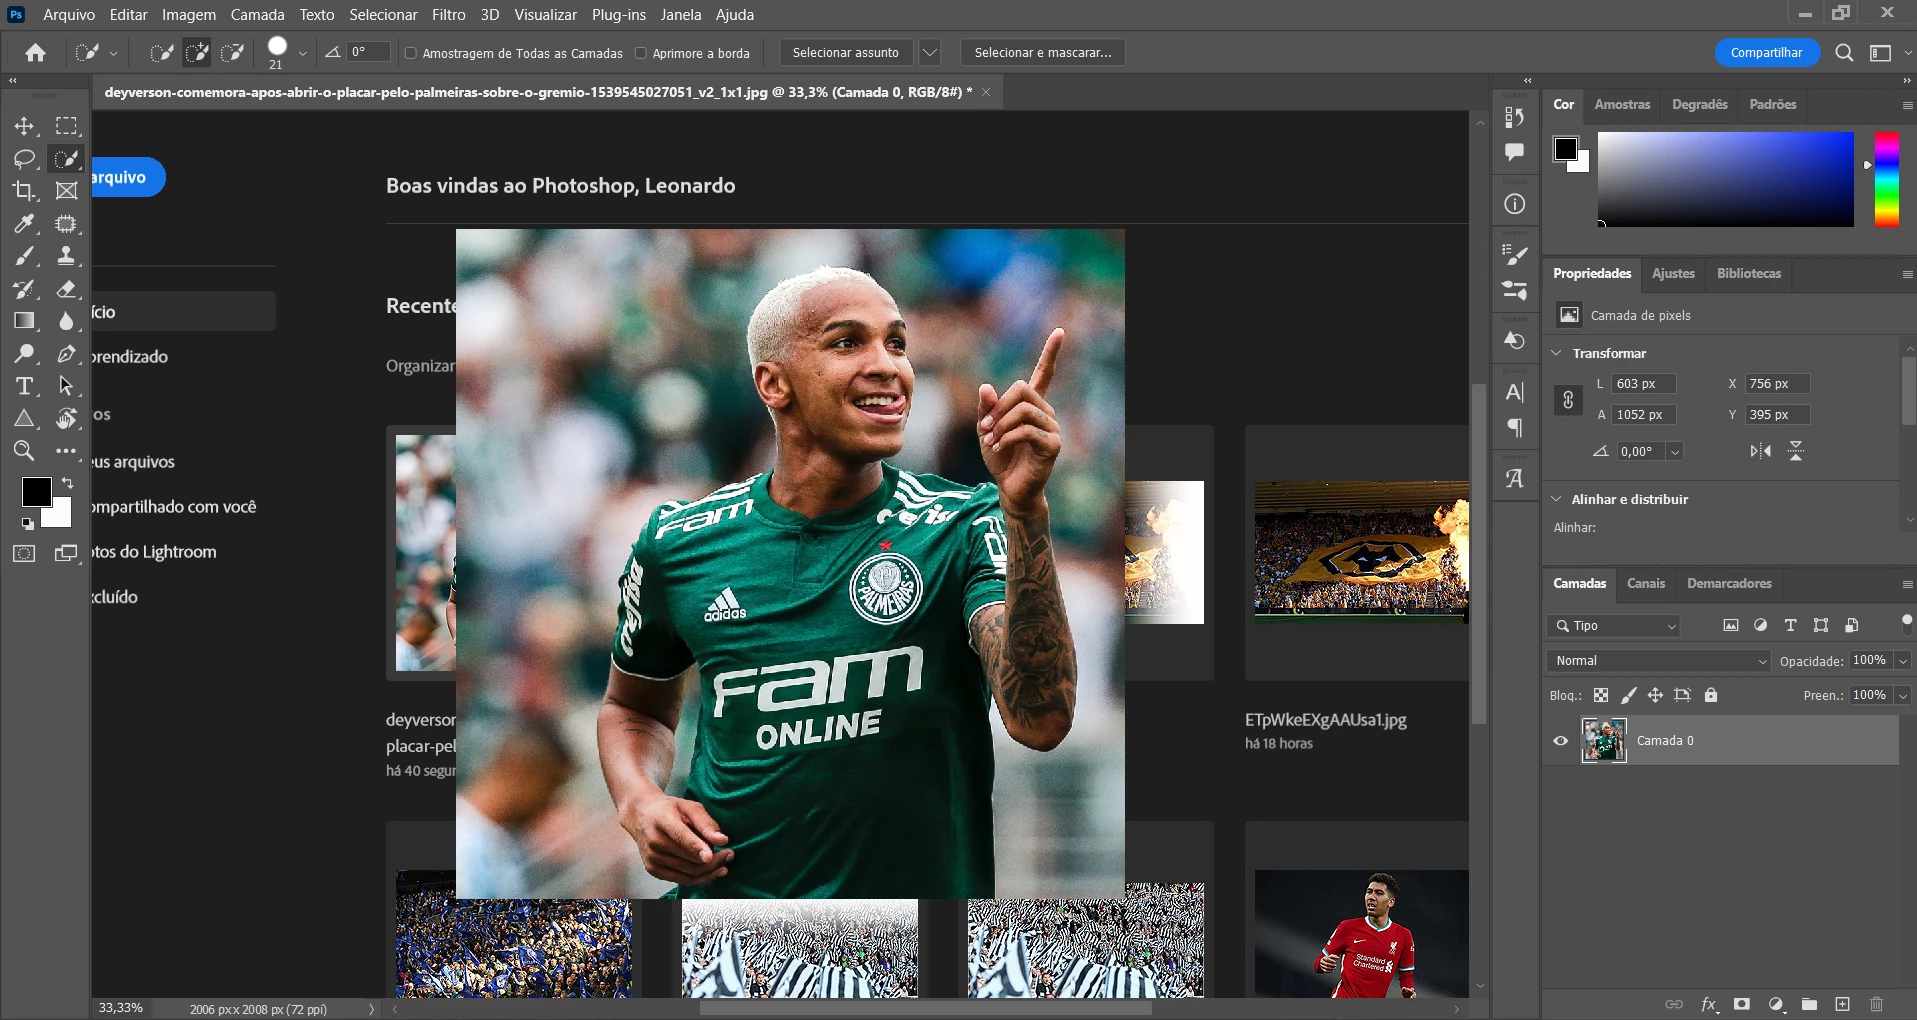This screenshot has height=1020, width=1917.
Task: Select the Blur tool
Action: (x=66, y=321)
